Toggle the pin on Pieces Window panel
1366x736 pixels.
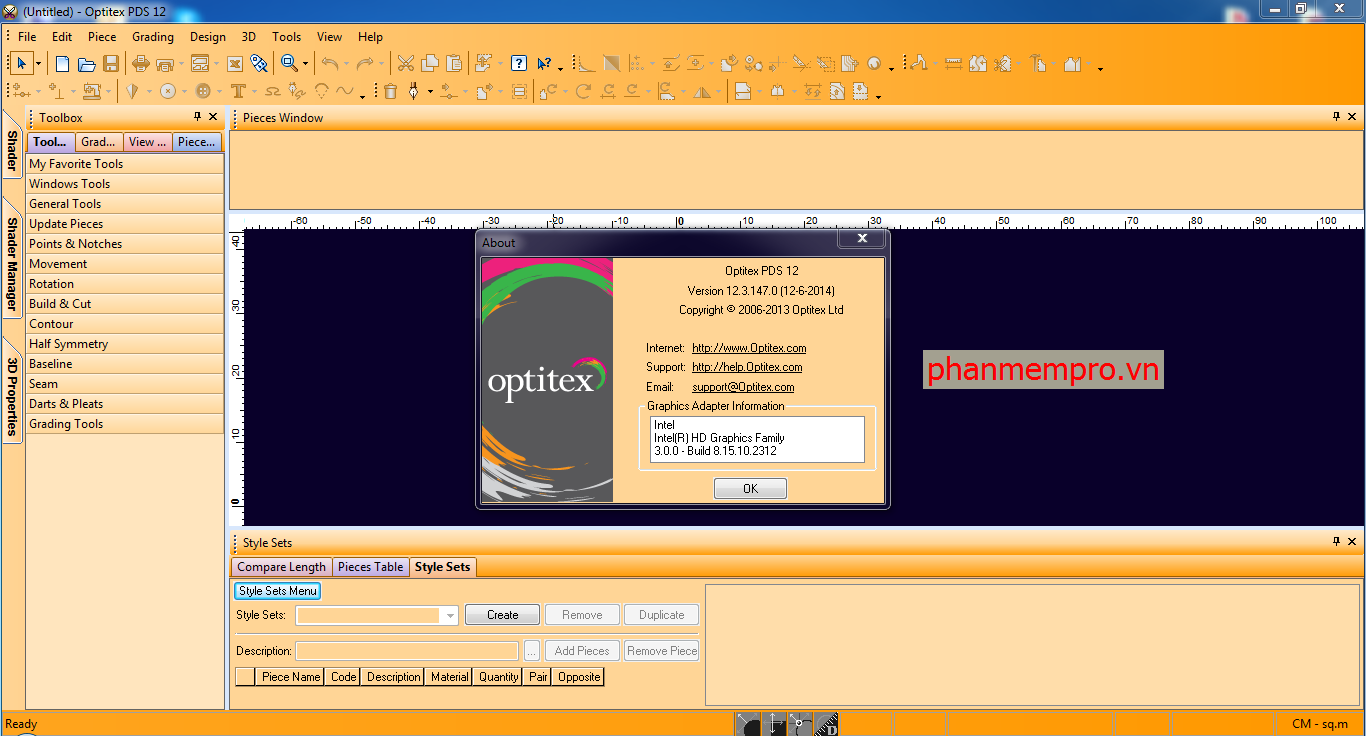click(1336, 117)
